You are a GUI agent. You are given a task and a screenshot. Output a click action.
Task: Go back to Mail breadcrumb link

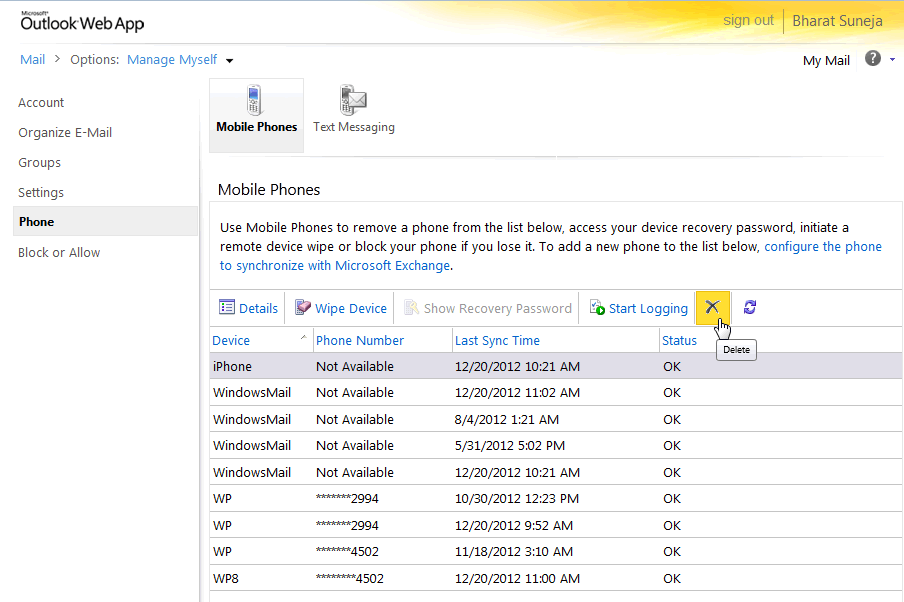pos(32,59)
